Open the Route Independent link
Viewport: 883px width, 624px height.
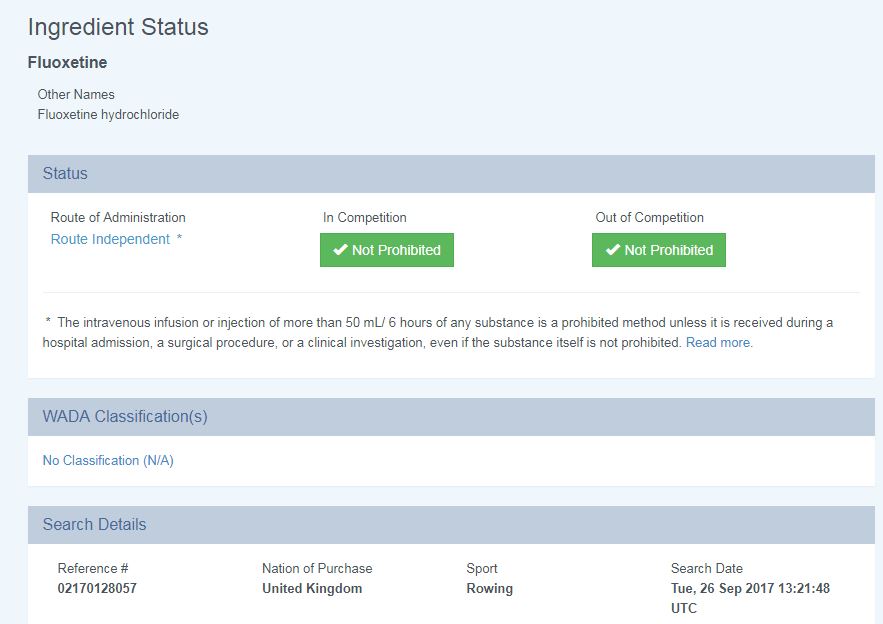pos(110,239)
